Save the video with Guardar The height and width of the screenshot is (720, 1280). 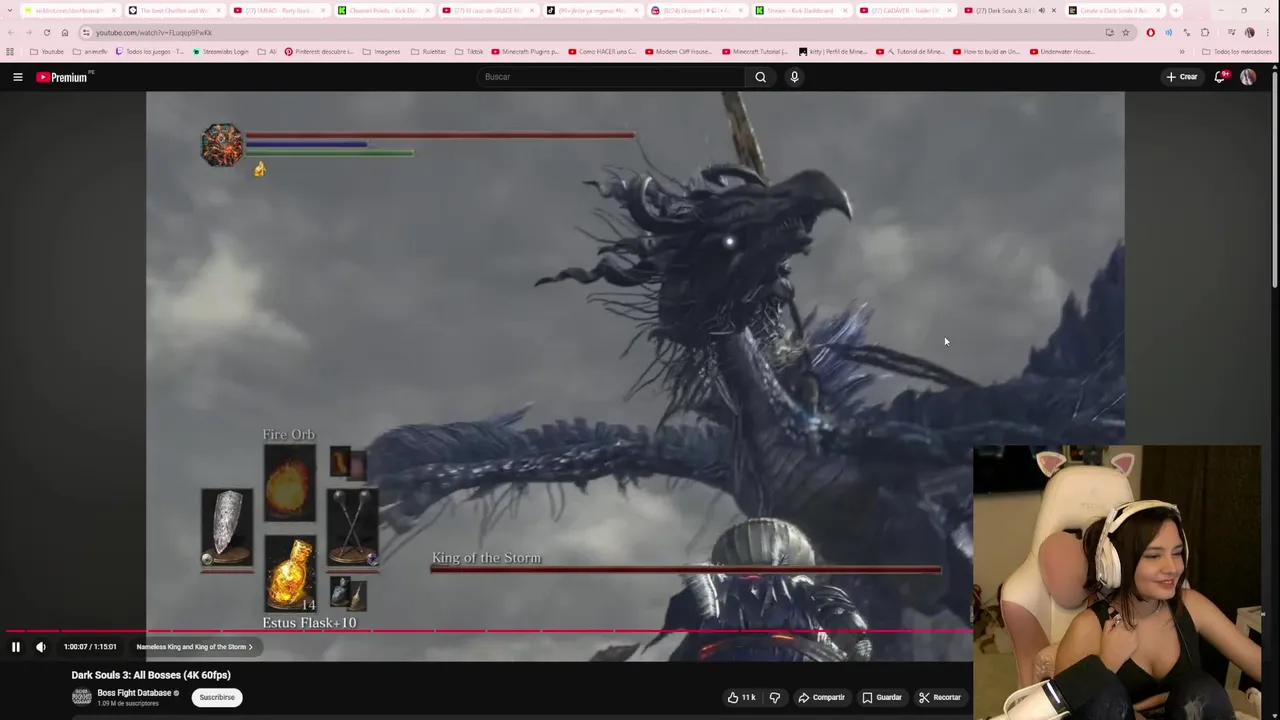pyautogui.click(x=882, y=697)
